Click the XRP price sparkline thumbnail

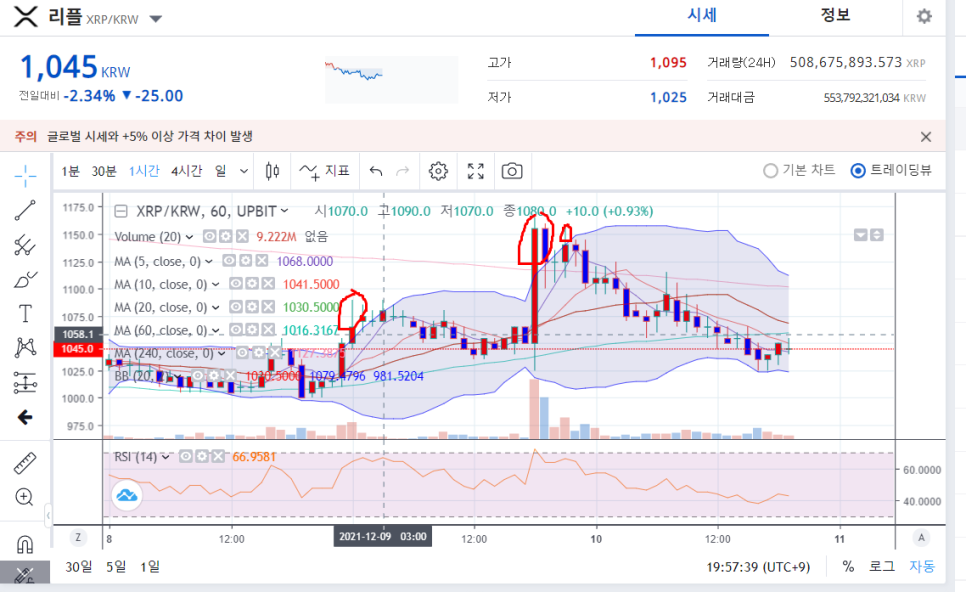[391, 80]
